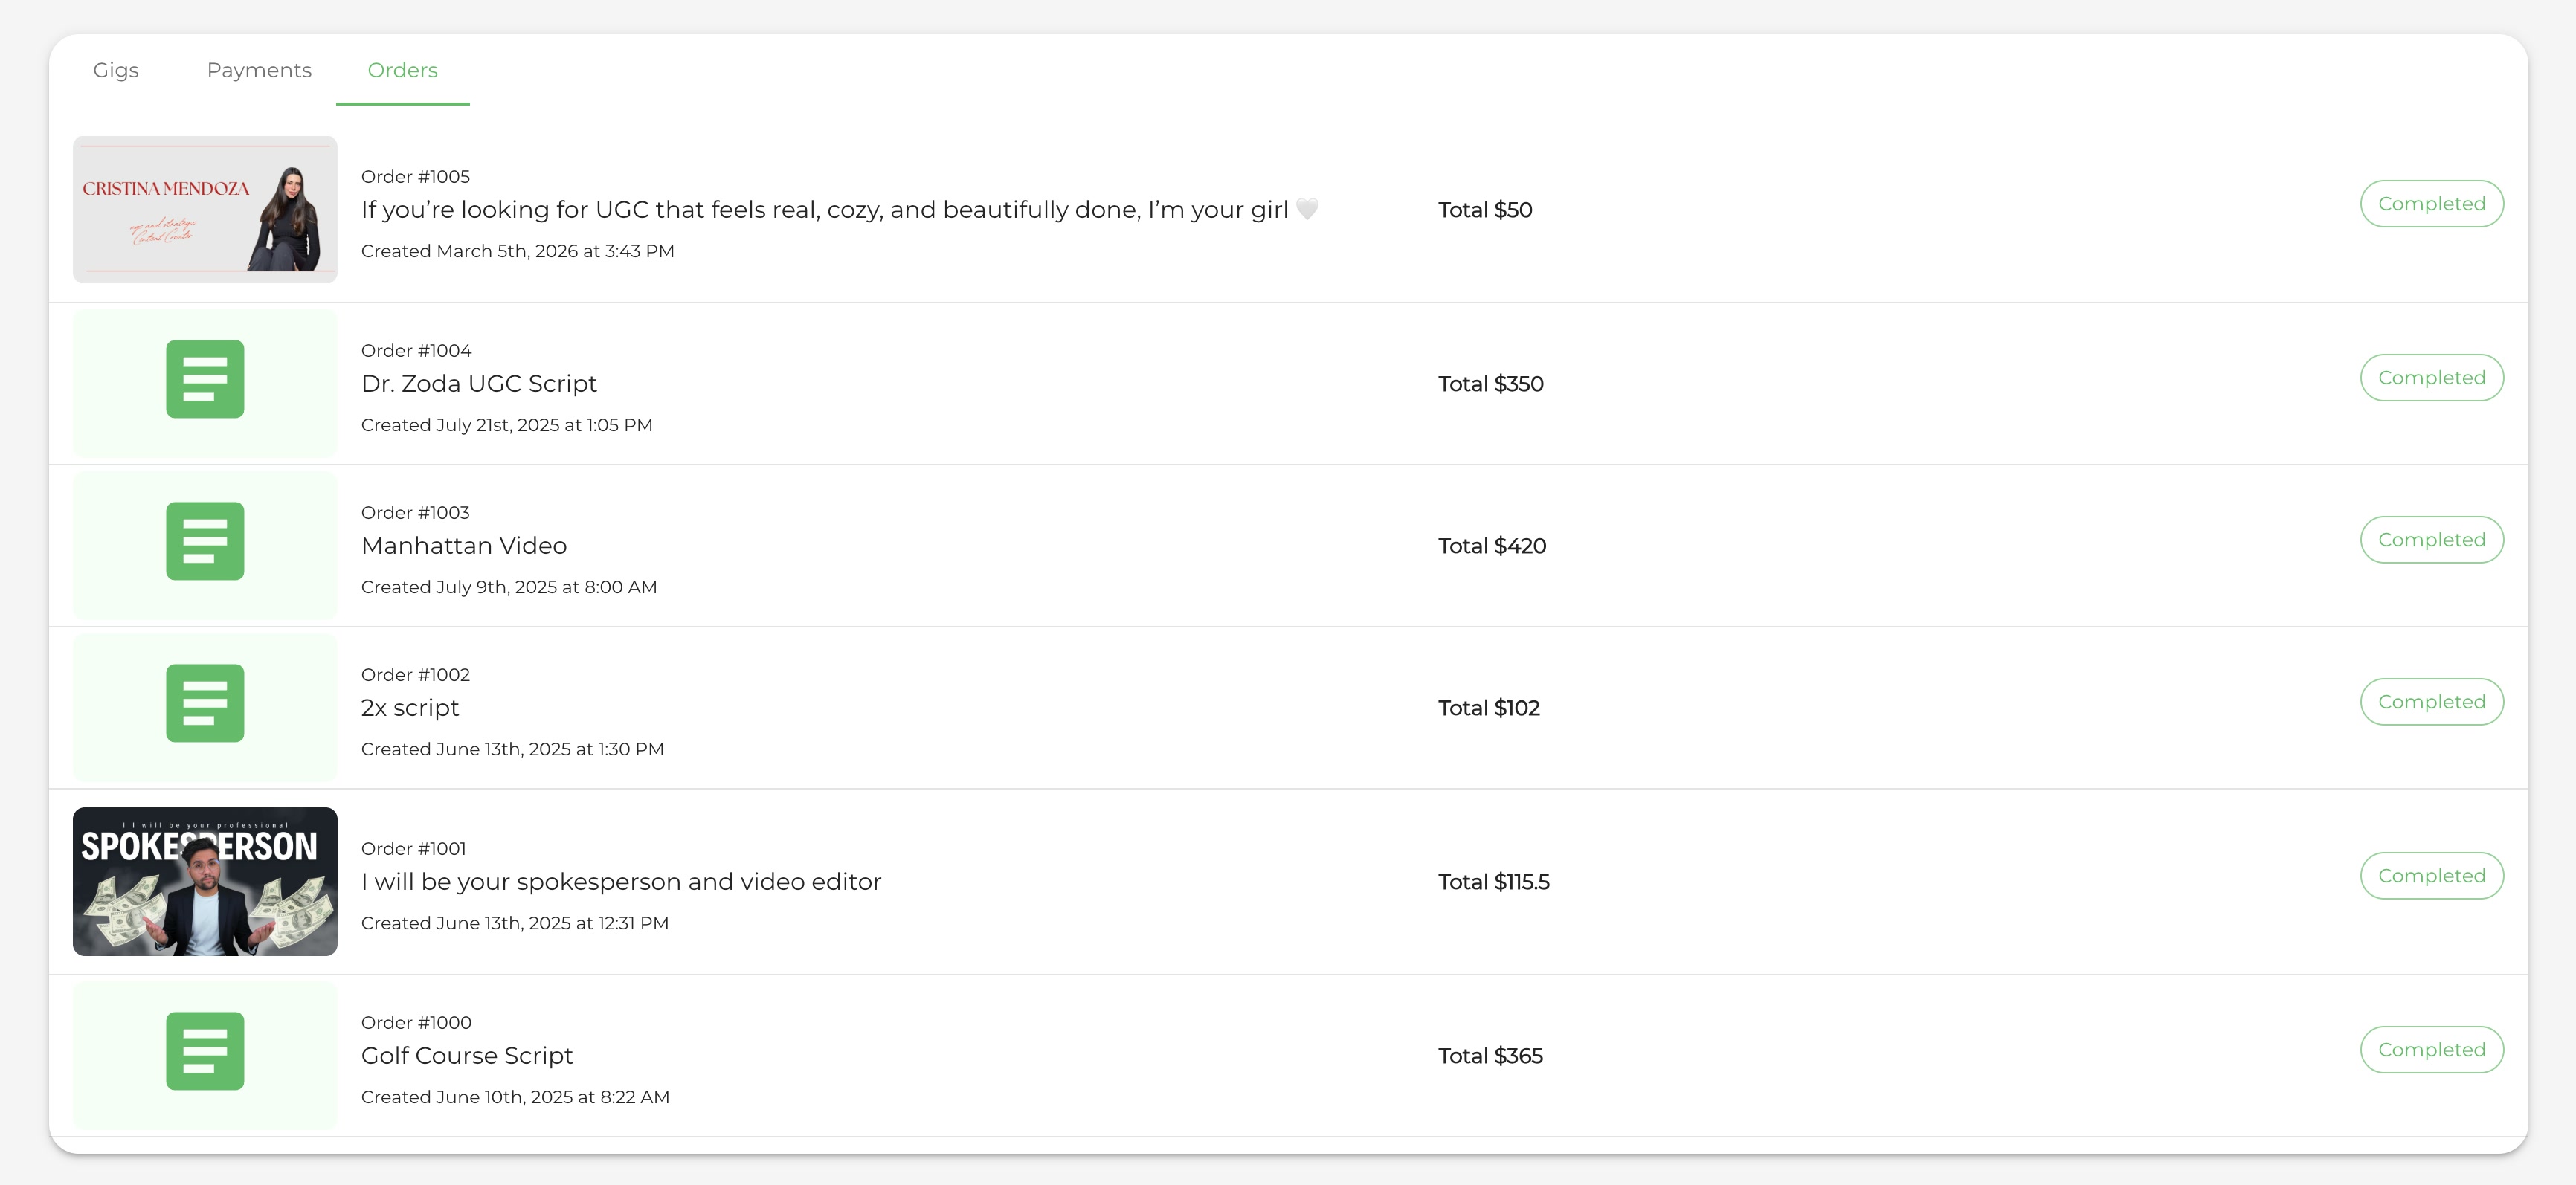Open the Manhattan Video order title
The height and width of the screenshot is (1185, 2576).
pos(464,546)
